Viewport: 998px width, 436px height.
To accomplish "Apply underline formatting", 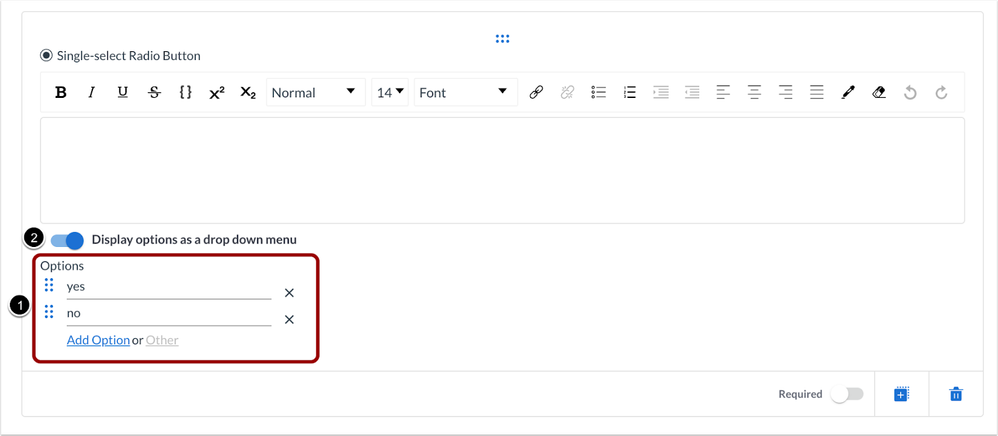I will click(123, 93).
